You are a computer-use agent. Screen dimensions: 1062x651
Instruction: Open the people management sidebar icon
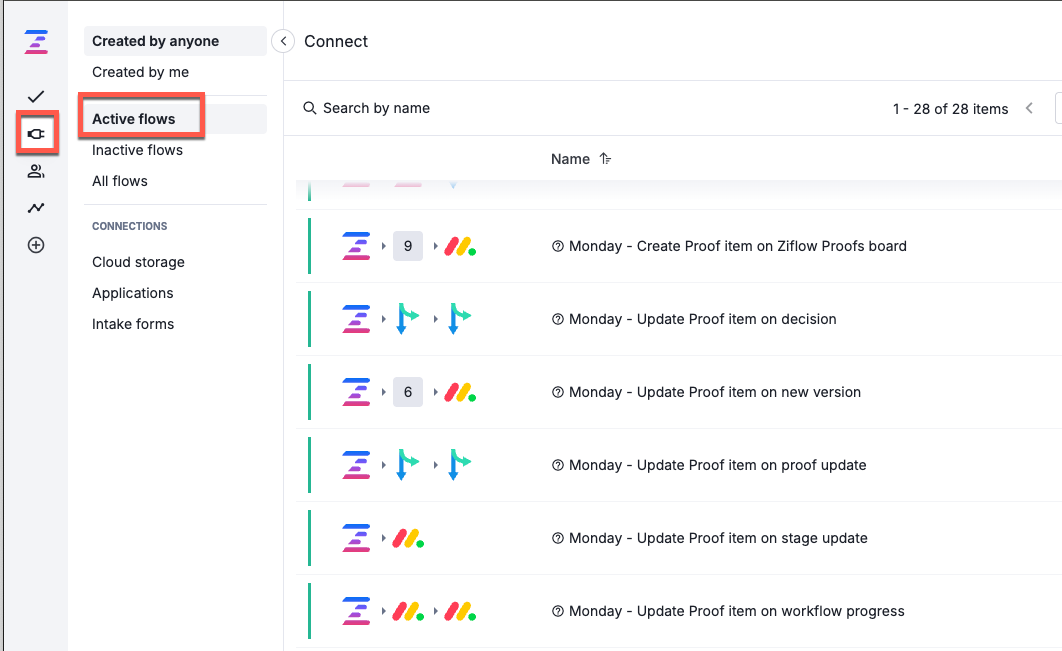click(x=36, y=170)
